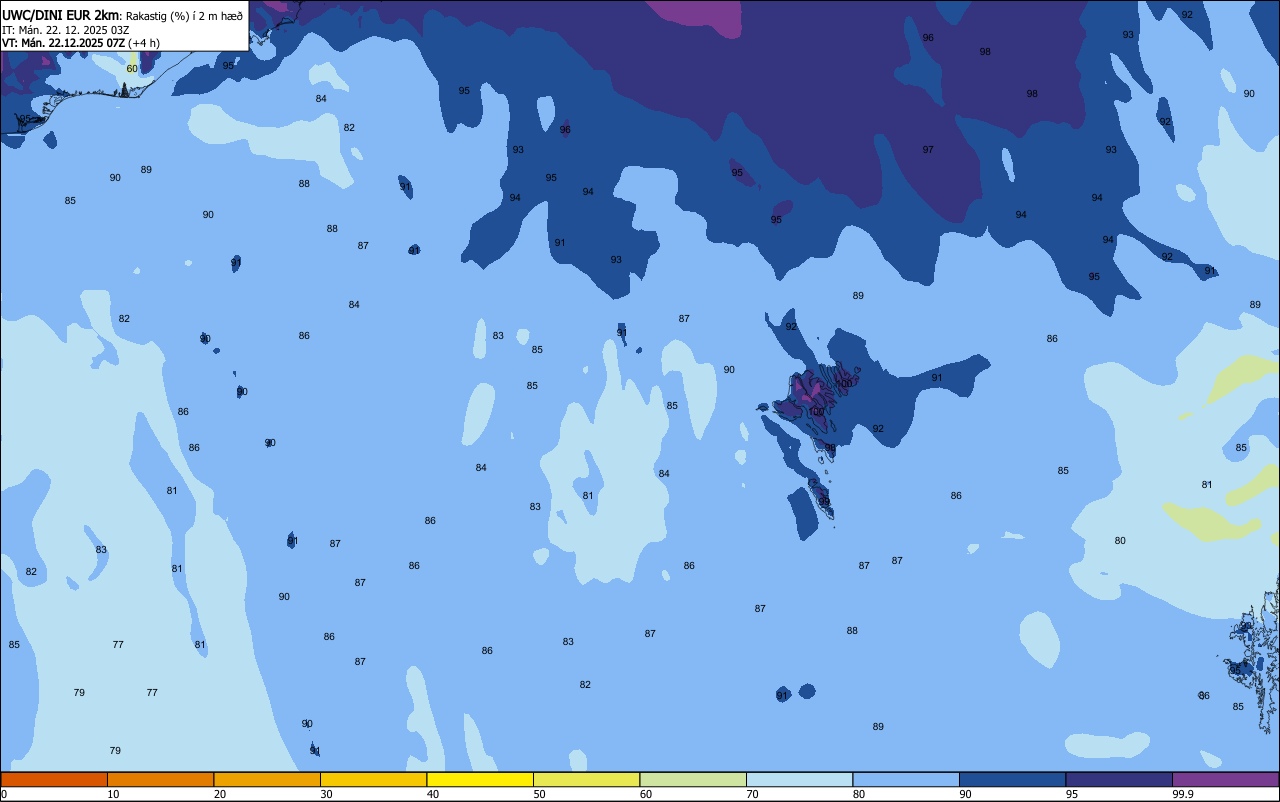The width and height of the screenshot is (1280, 802).
Task: Click the 'VT: Mán. 22.12.2025 07Z' line
Action: click(x=65, y=43)
